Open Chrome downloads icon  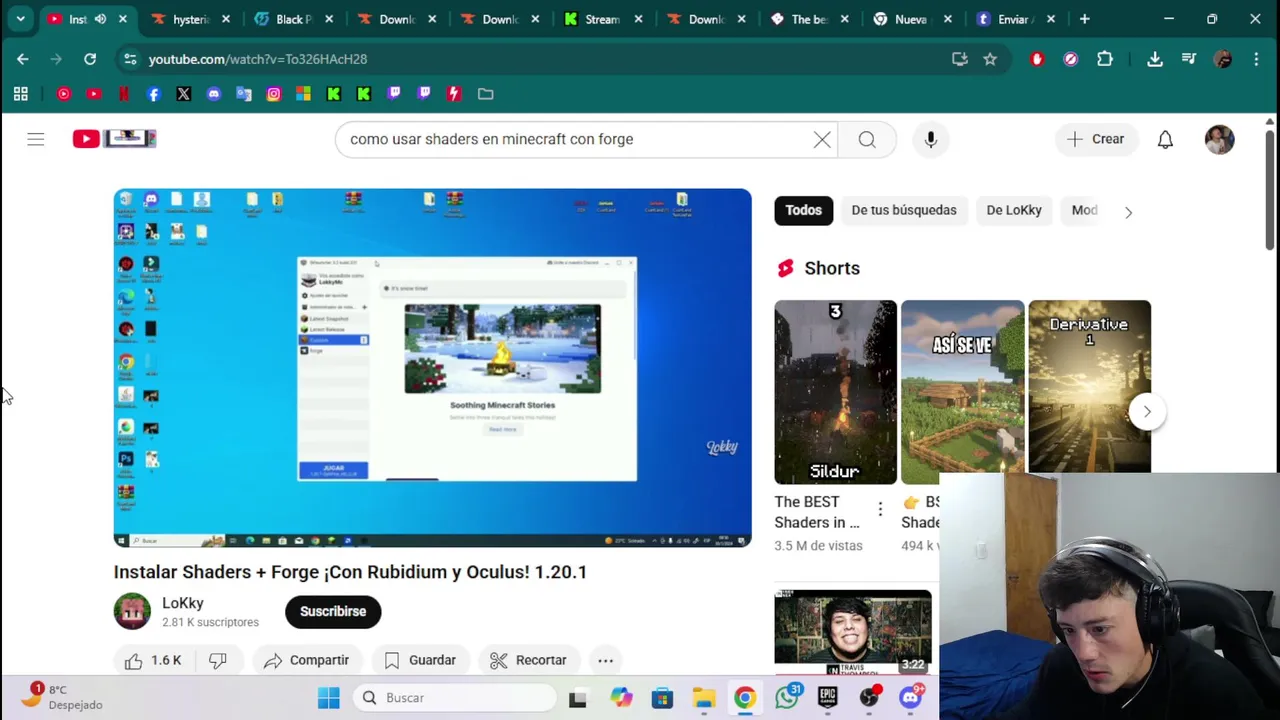click(1155, 59)
